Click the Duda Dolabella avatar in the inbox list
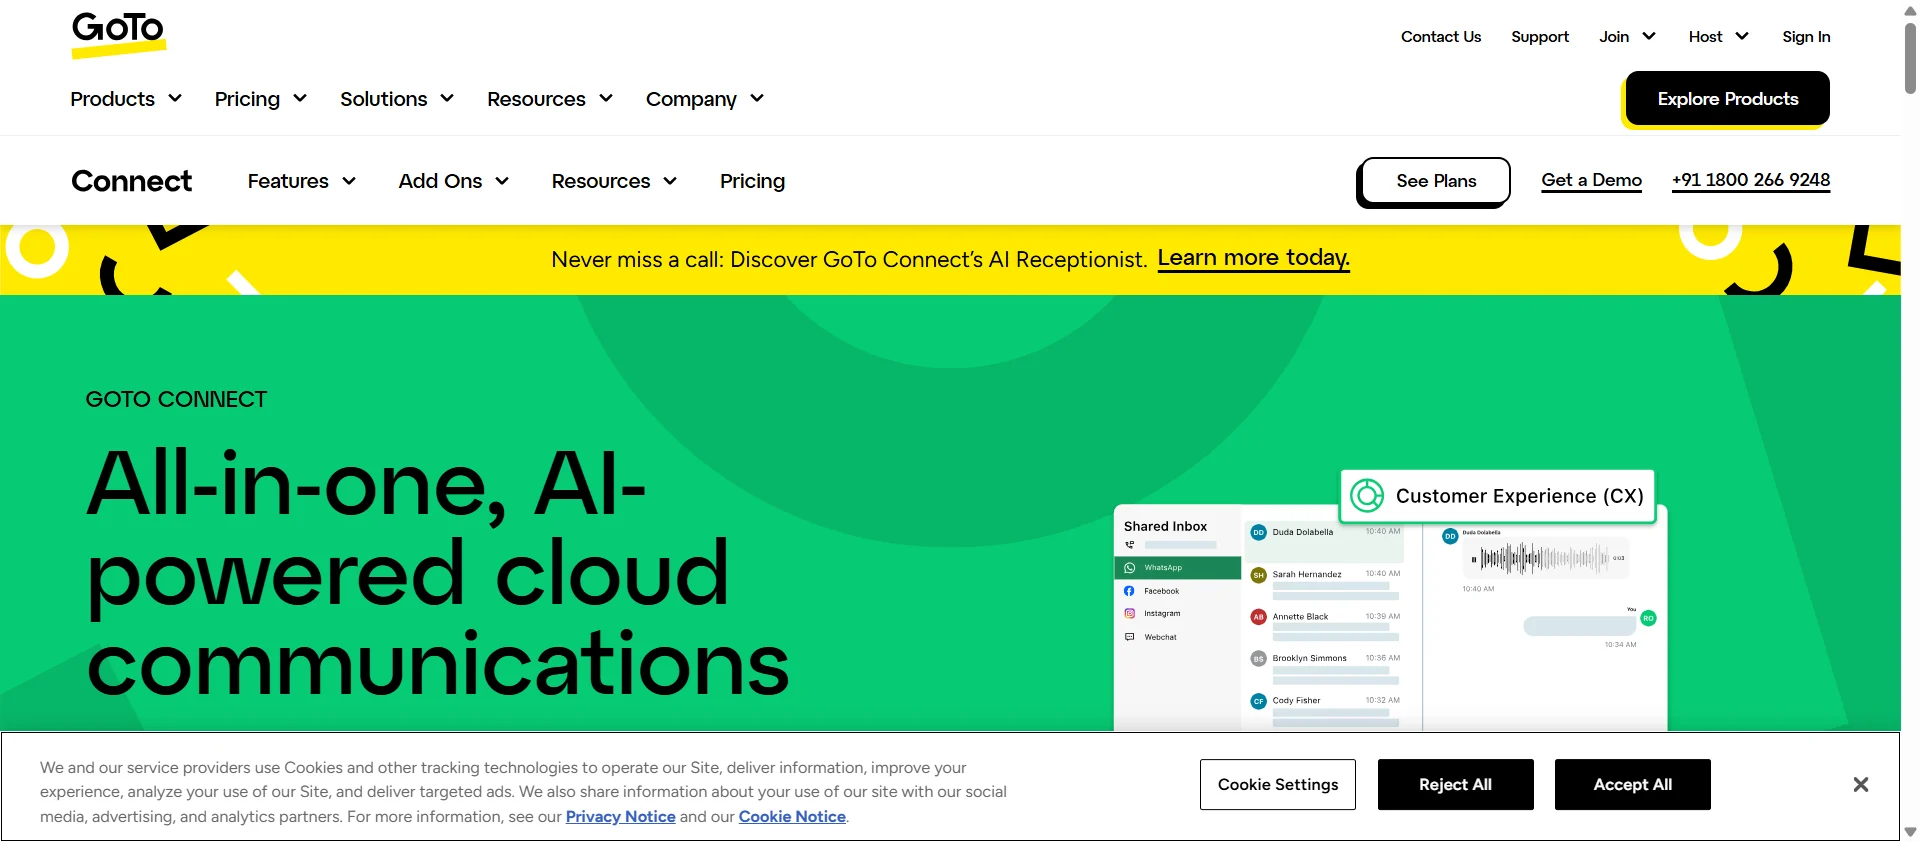 (1258, 533)
